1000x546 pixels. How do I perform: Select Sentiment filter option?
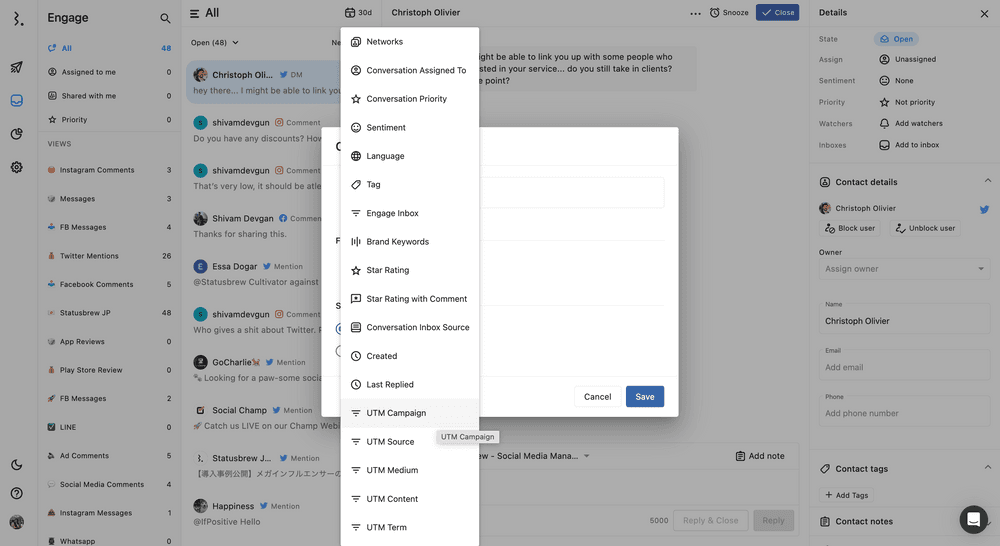(x=386, y=128)
